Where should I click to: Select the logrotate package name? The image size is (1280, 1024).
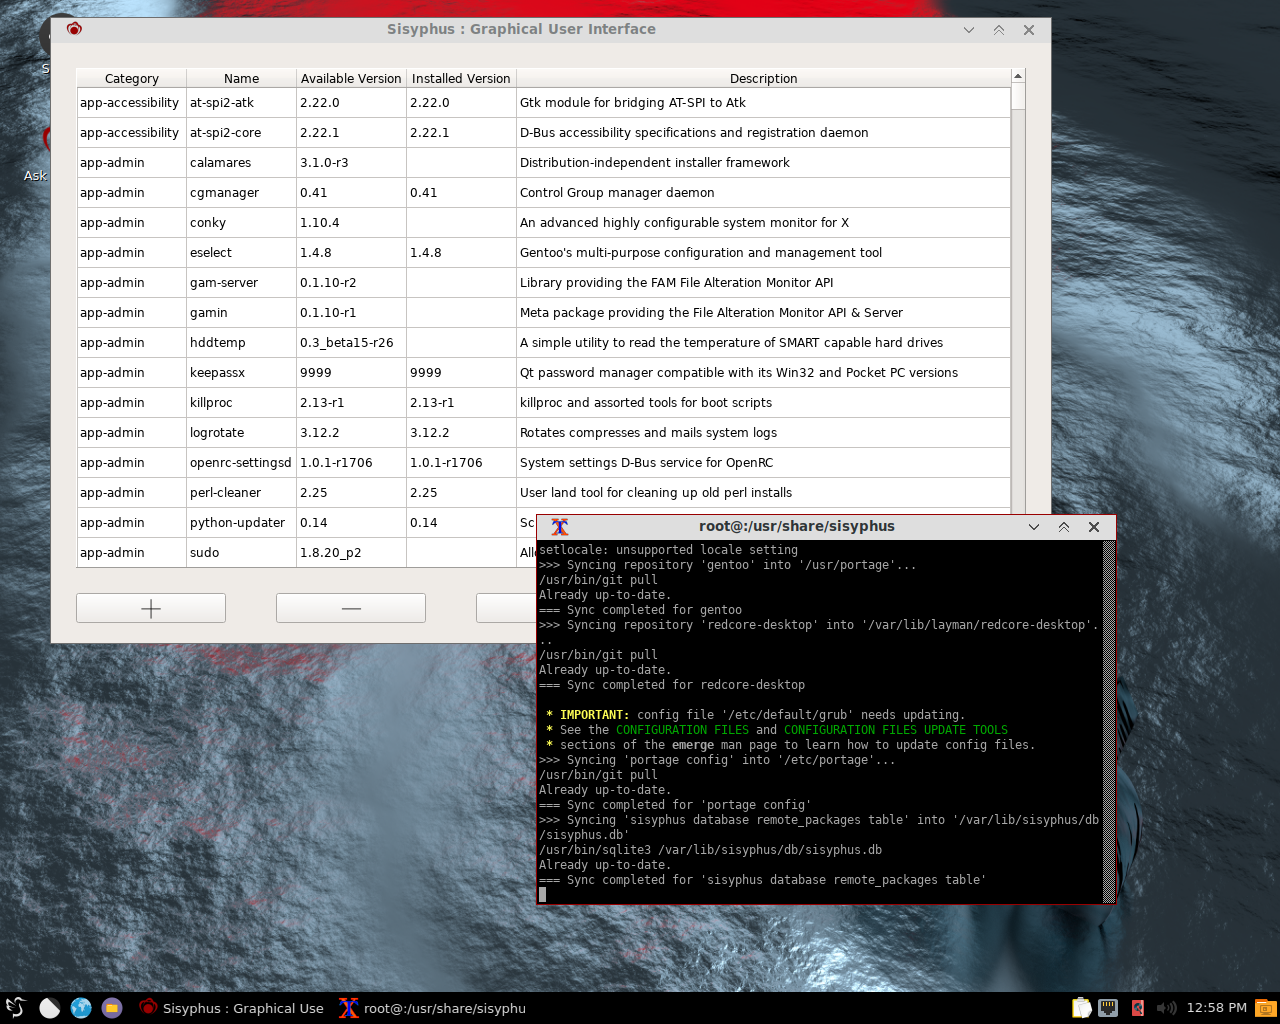pos(217,432)
